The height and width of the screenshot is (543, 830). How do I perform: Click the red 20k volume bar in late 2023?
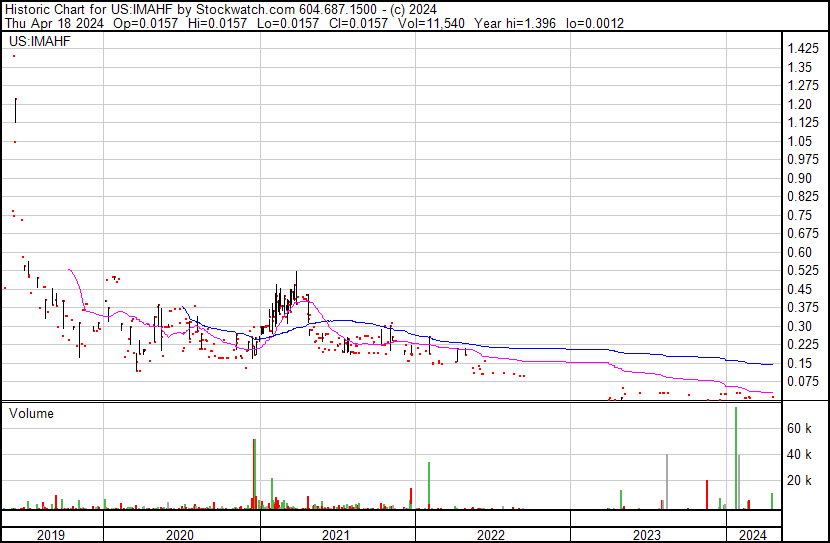[707, 495]
